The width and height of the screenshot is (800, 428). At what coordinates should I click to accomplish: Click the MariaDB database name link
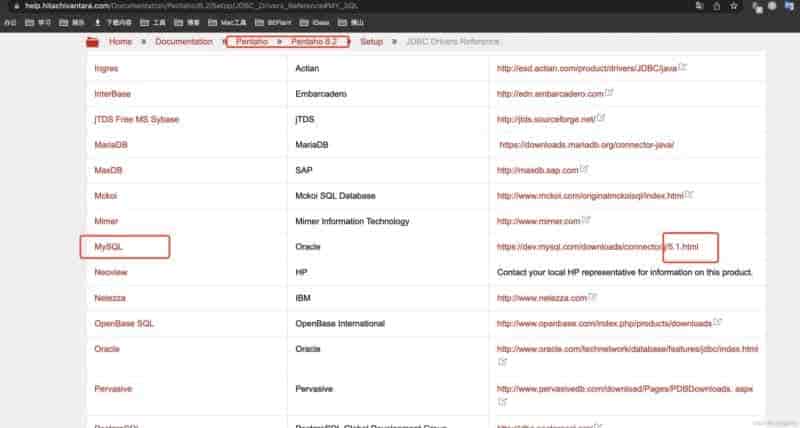(110, 144)
